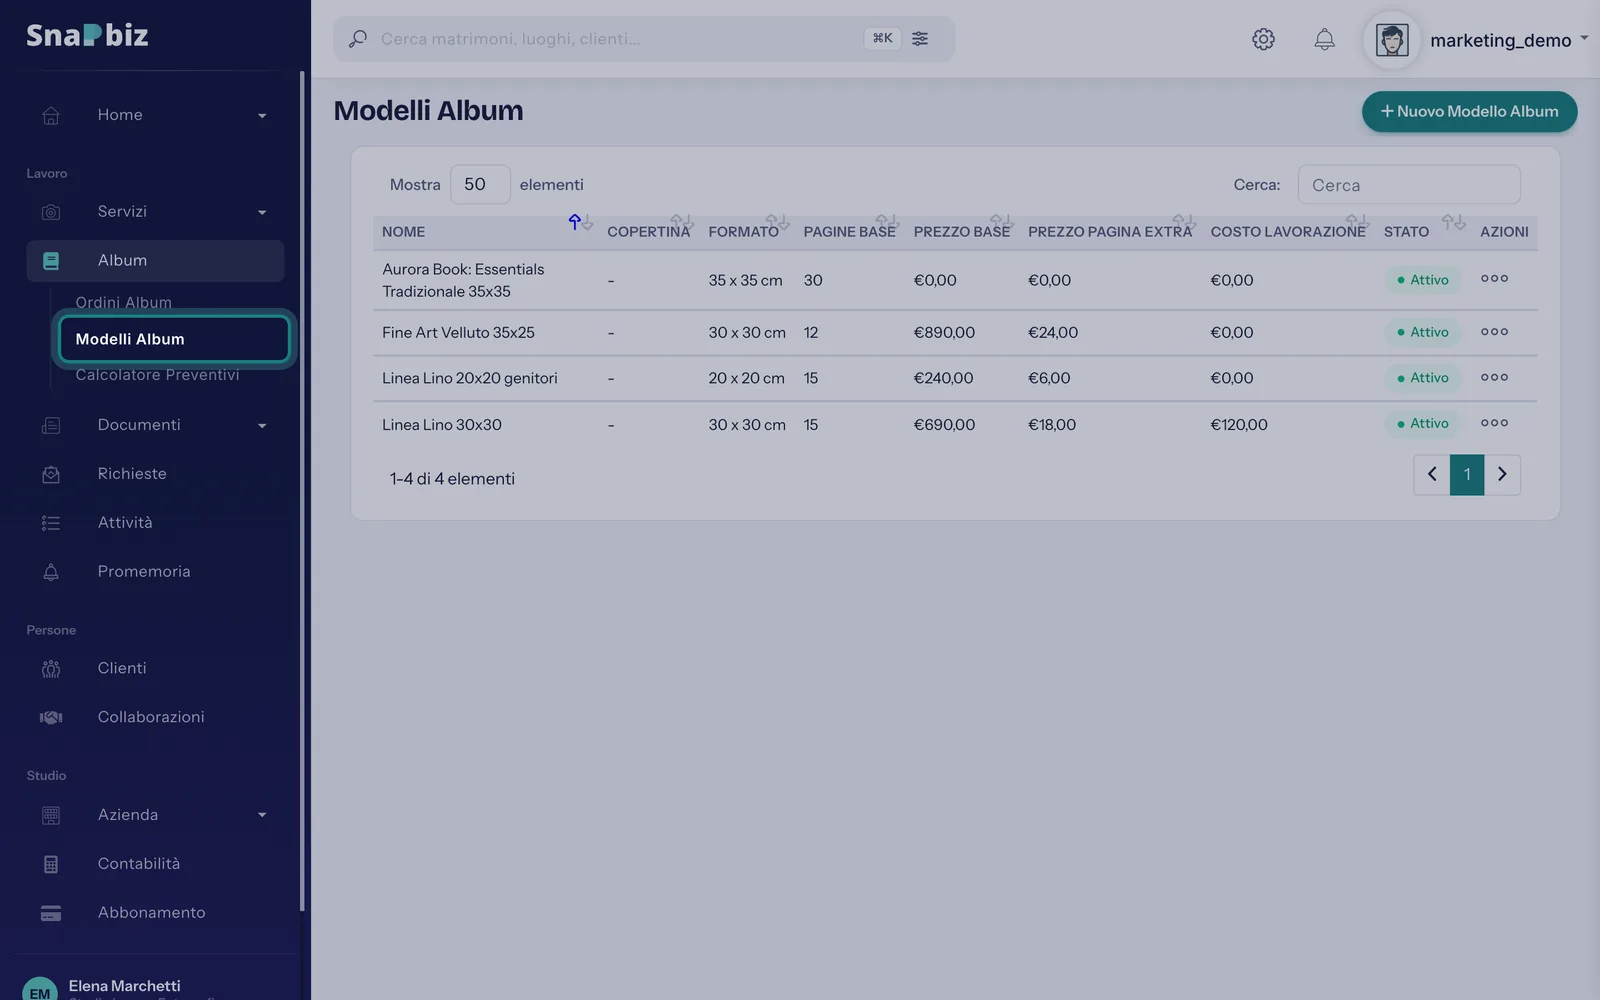Click the Collaborazioni handshake icon
This screenshot has height=1000, width=1600.
(x=51, y=717)
